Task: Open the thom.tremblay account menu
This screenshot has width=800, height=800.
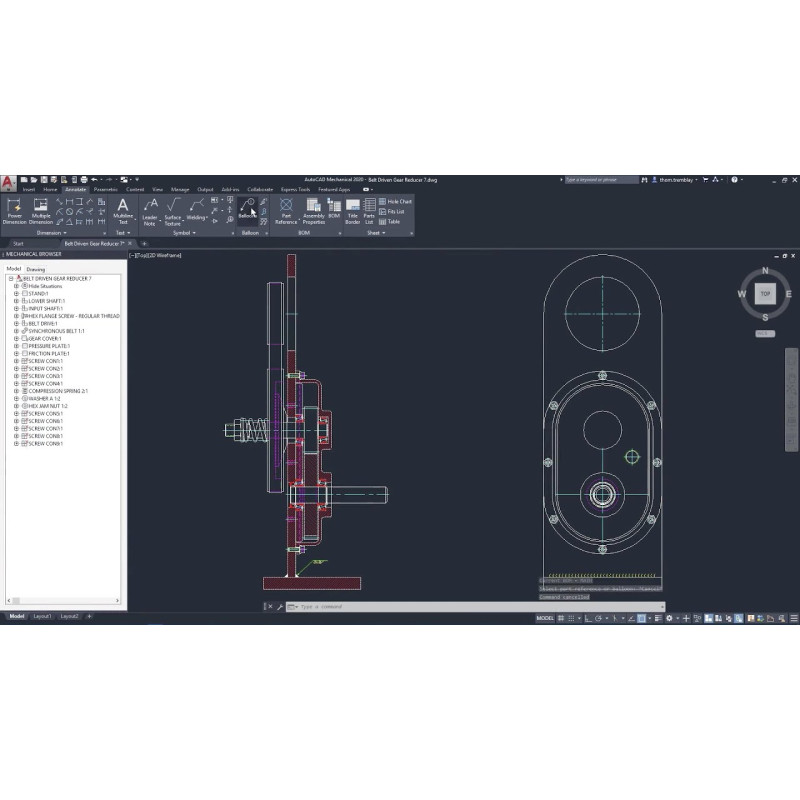Action: 678,180
